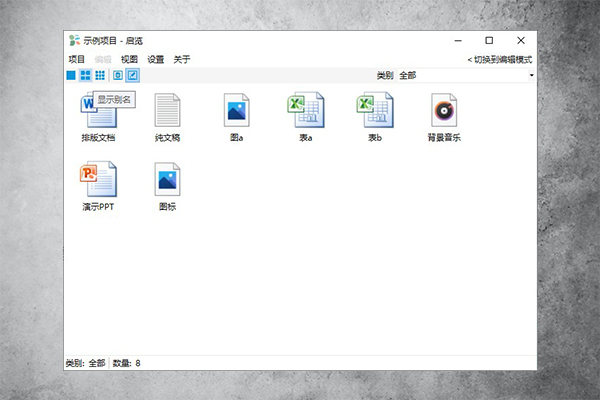Image resolution: width=600 pixels, height=400 pixels.
Task: Click the 表a file name label
Action: (306, 138)
